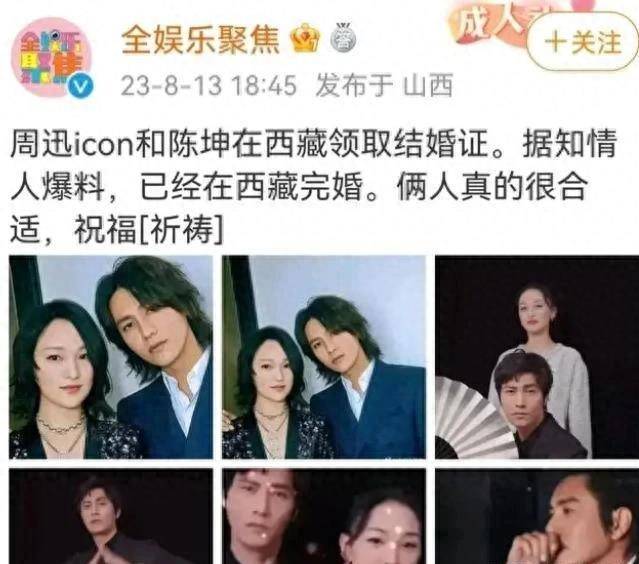Tap the silver medal badge icon

[343, 37]
